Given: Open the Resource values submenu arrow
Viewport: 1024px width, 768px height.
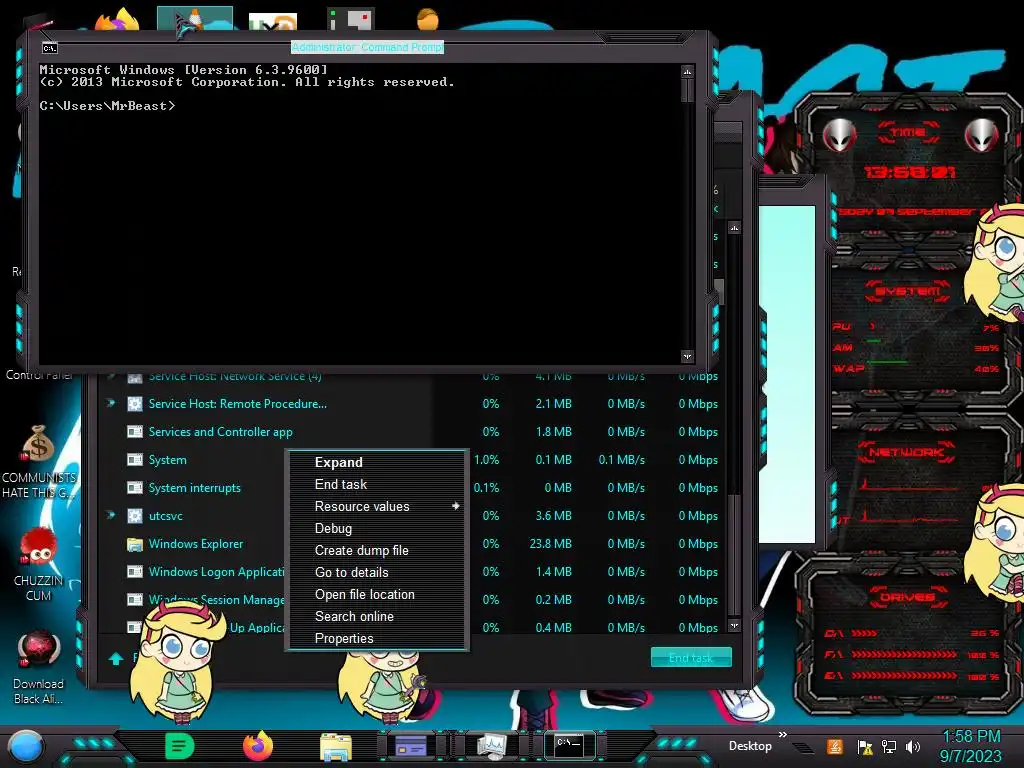Looking at the screenshot, I should 456,506.
